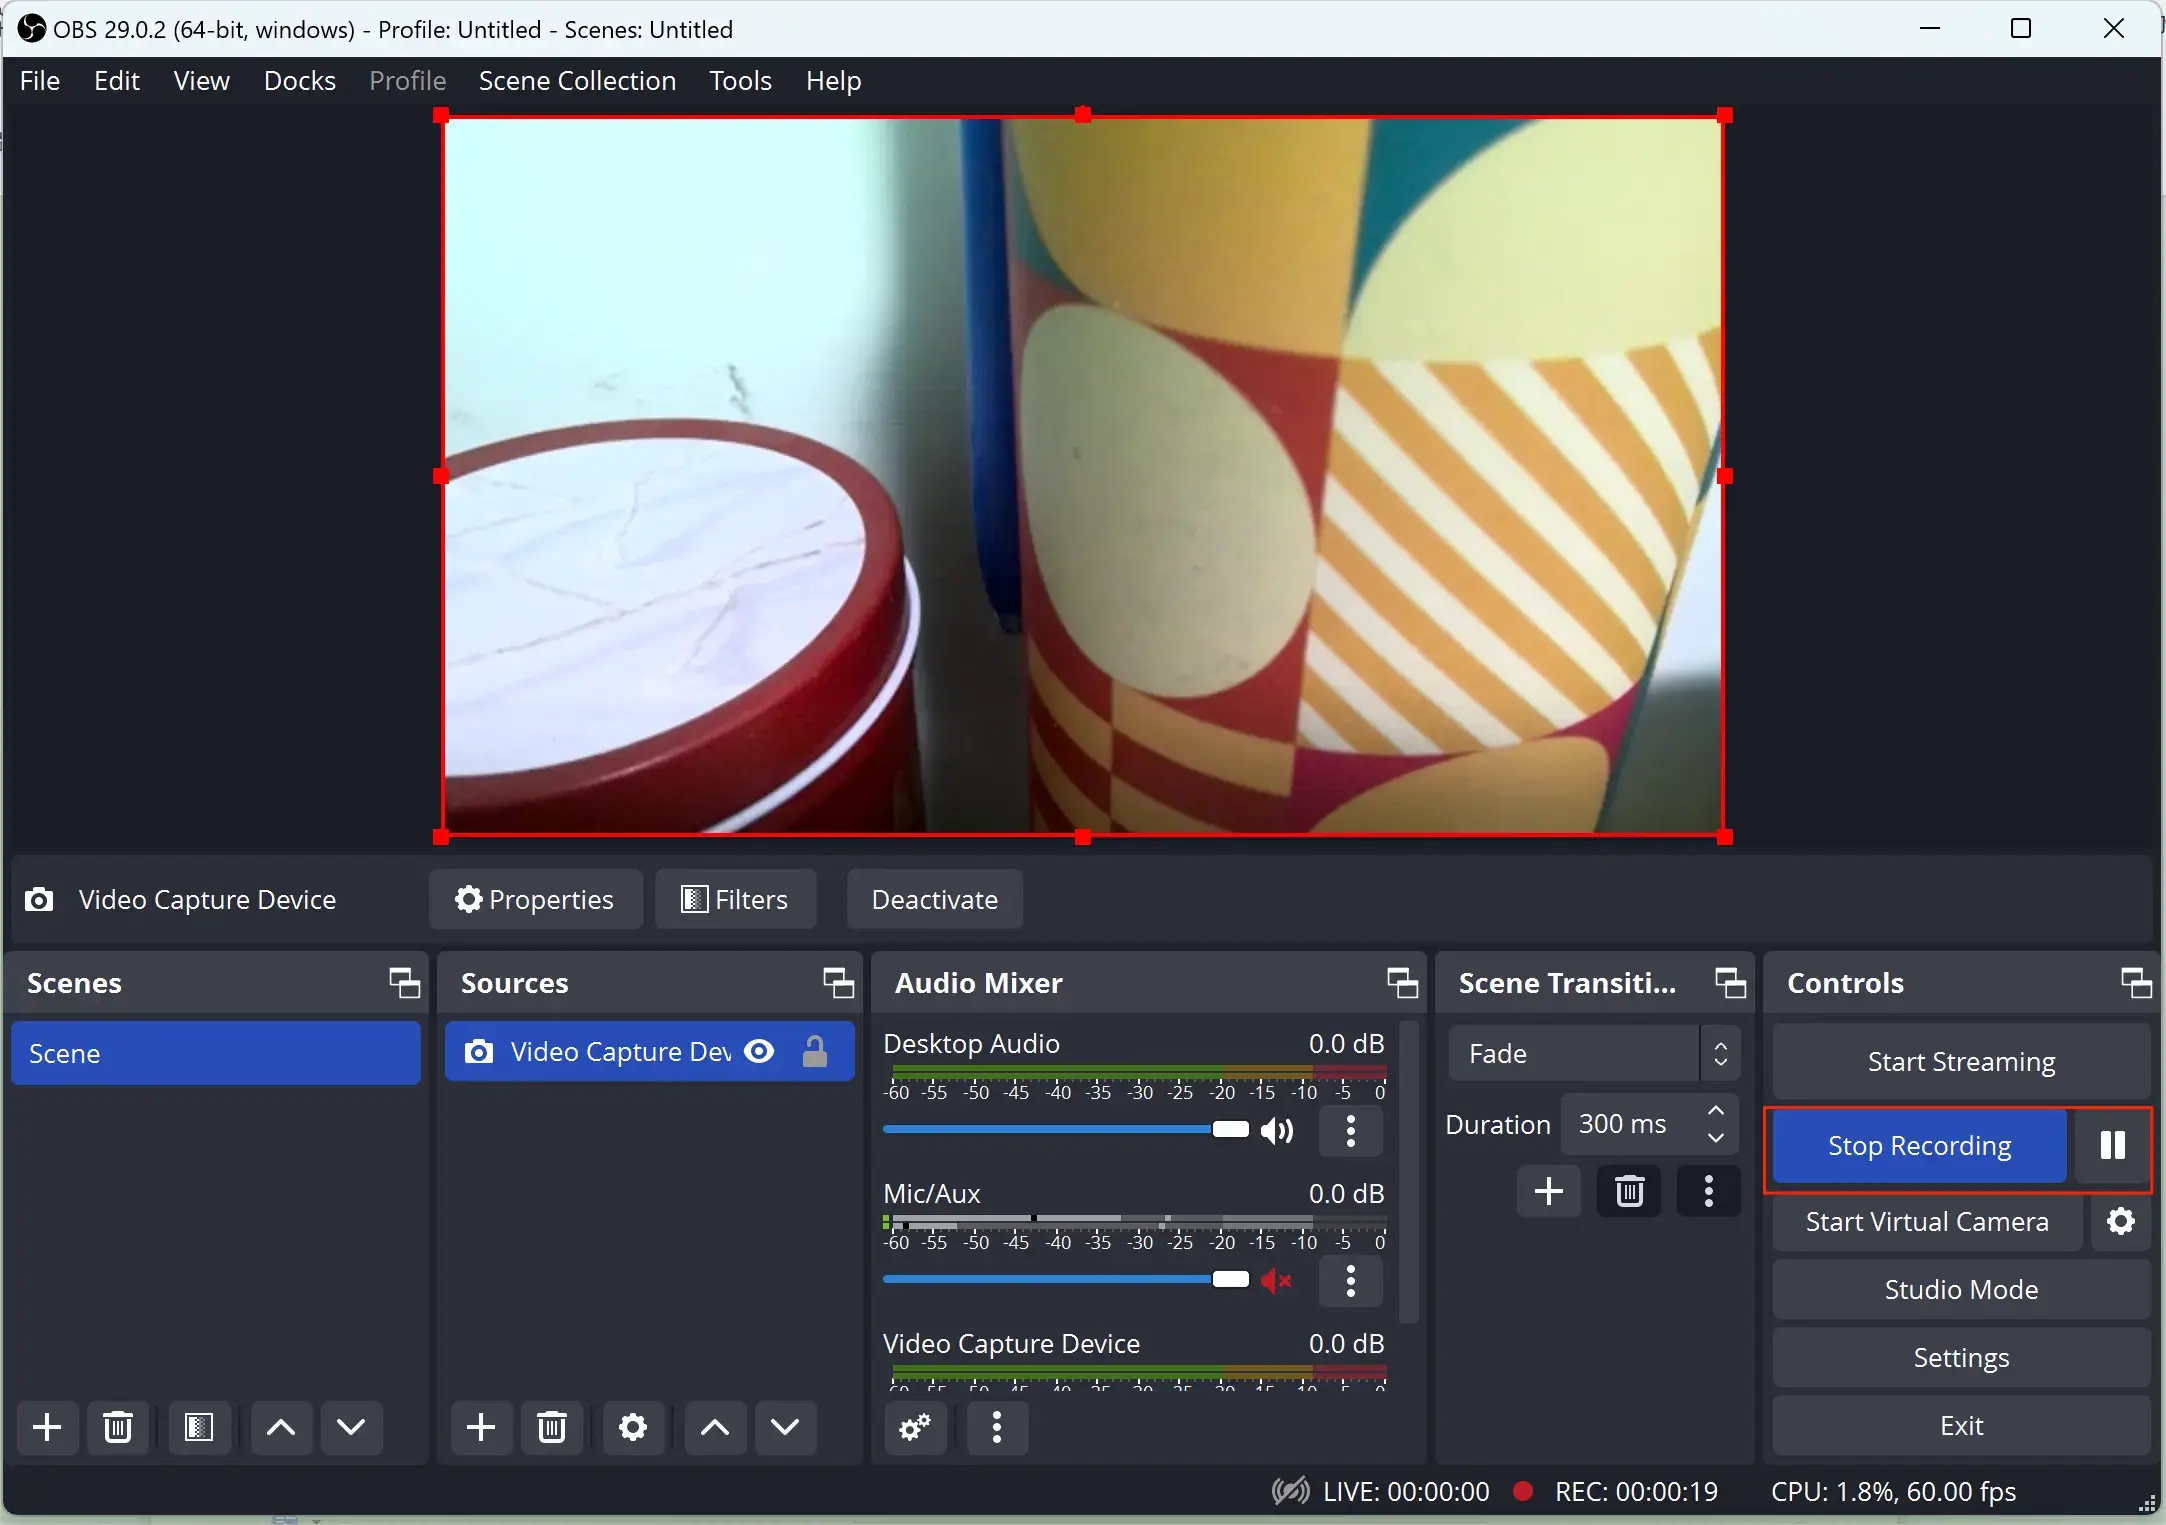Viewport: 2166px width, 1525px height.
Task: Mute the Mic/Aux audio channel
Action: [x=1278, y=1279]
